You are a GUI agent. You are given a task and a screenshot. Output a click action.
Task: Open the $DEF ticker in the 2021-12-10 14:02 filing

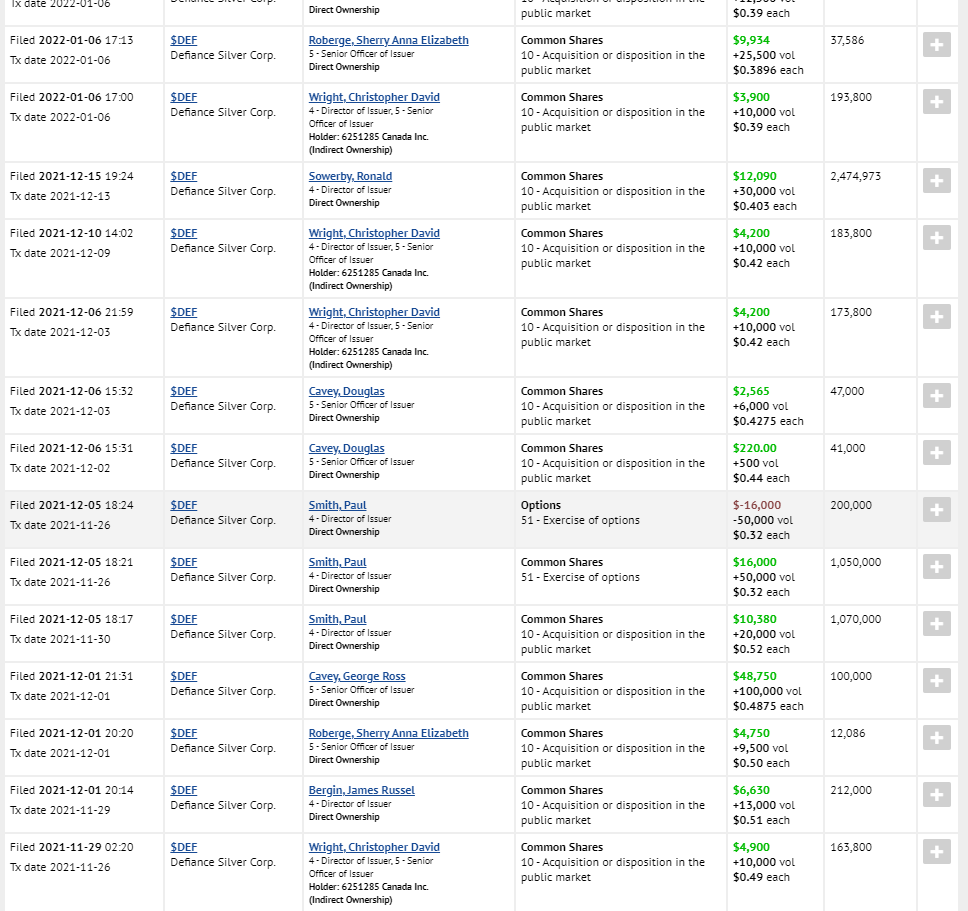coord(183,233)
